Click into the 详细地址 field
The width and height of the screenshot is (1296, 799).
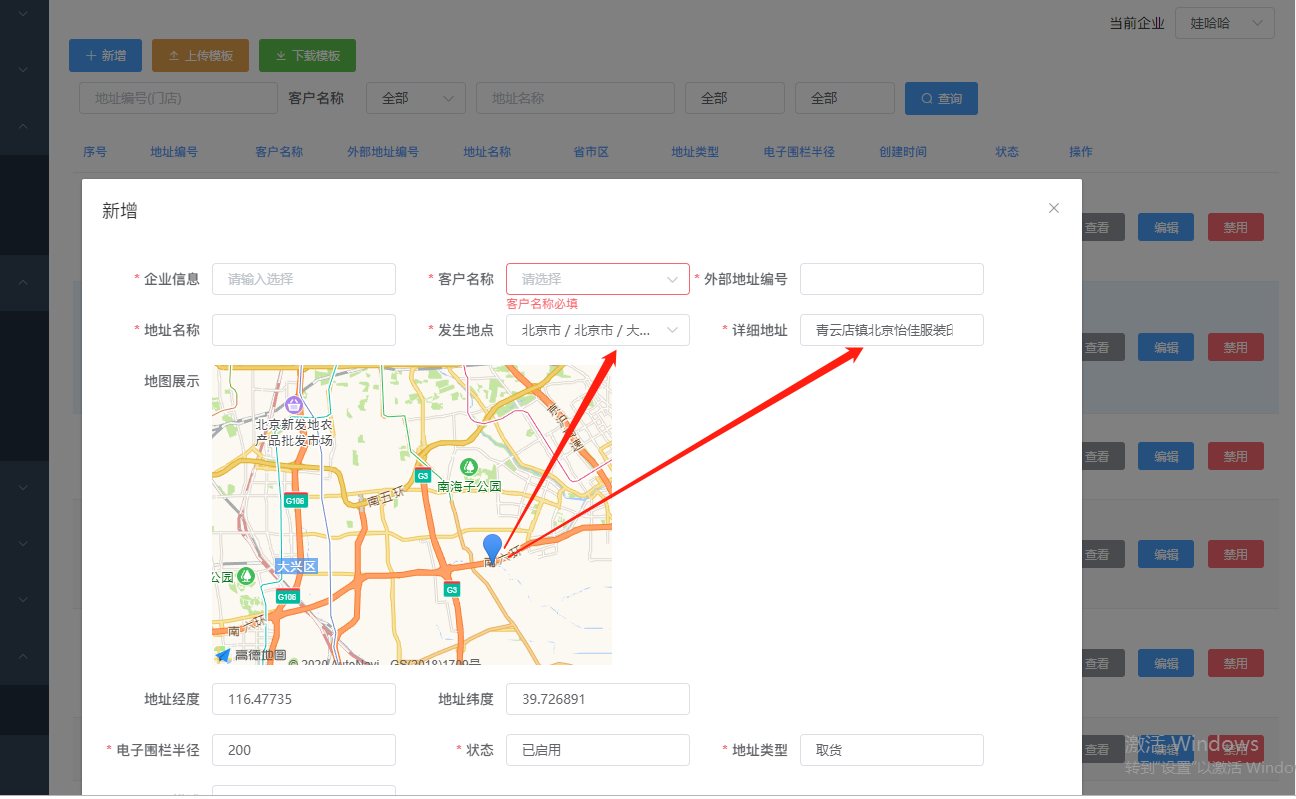(892, 330)
